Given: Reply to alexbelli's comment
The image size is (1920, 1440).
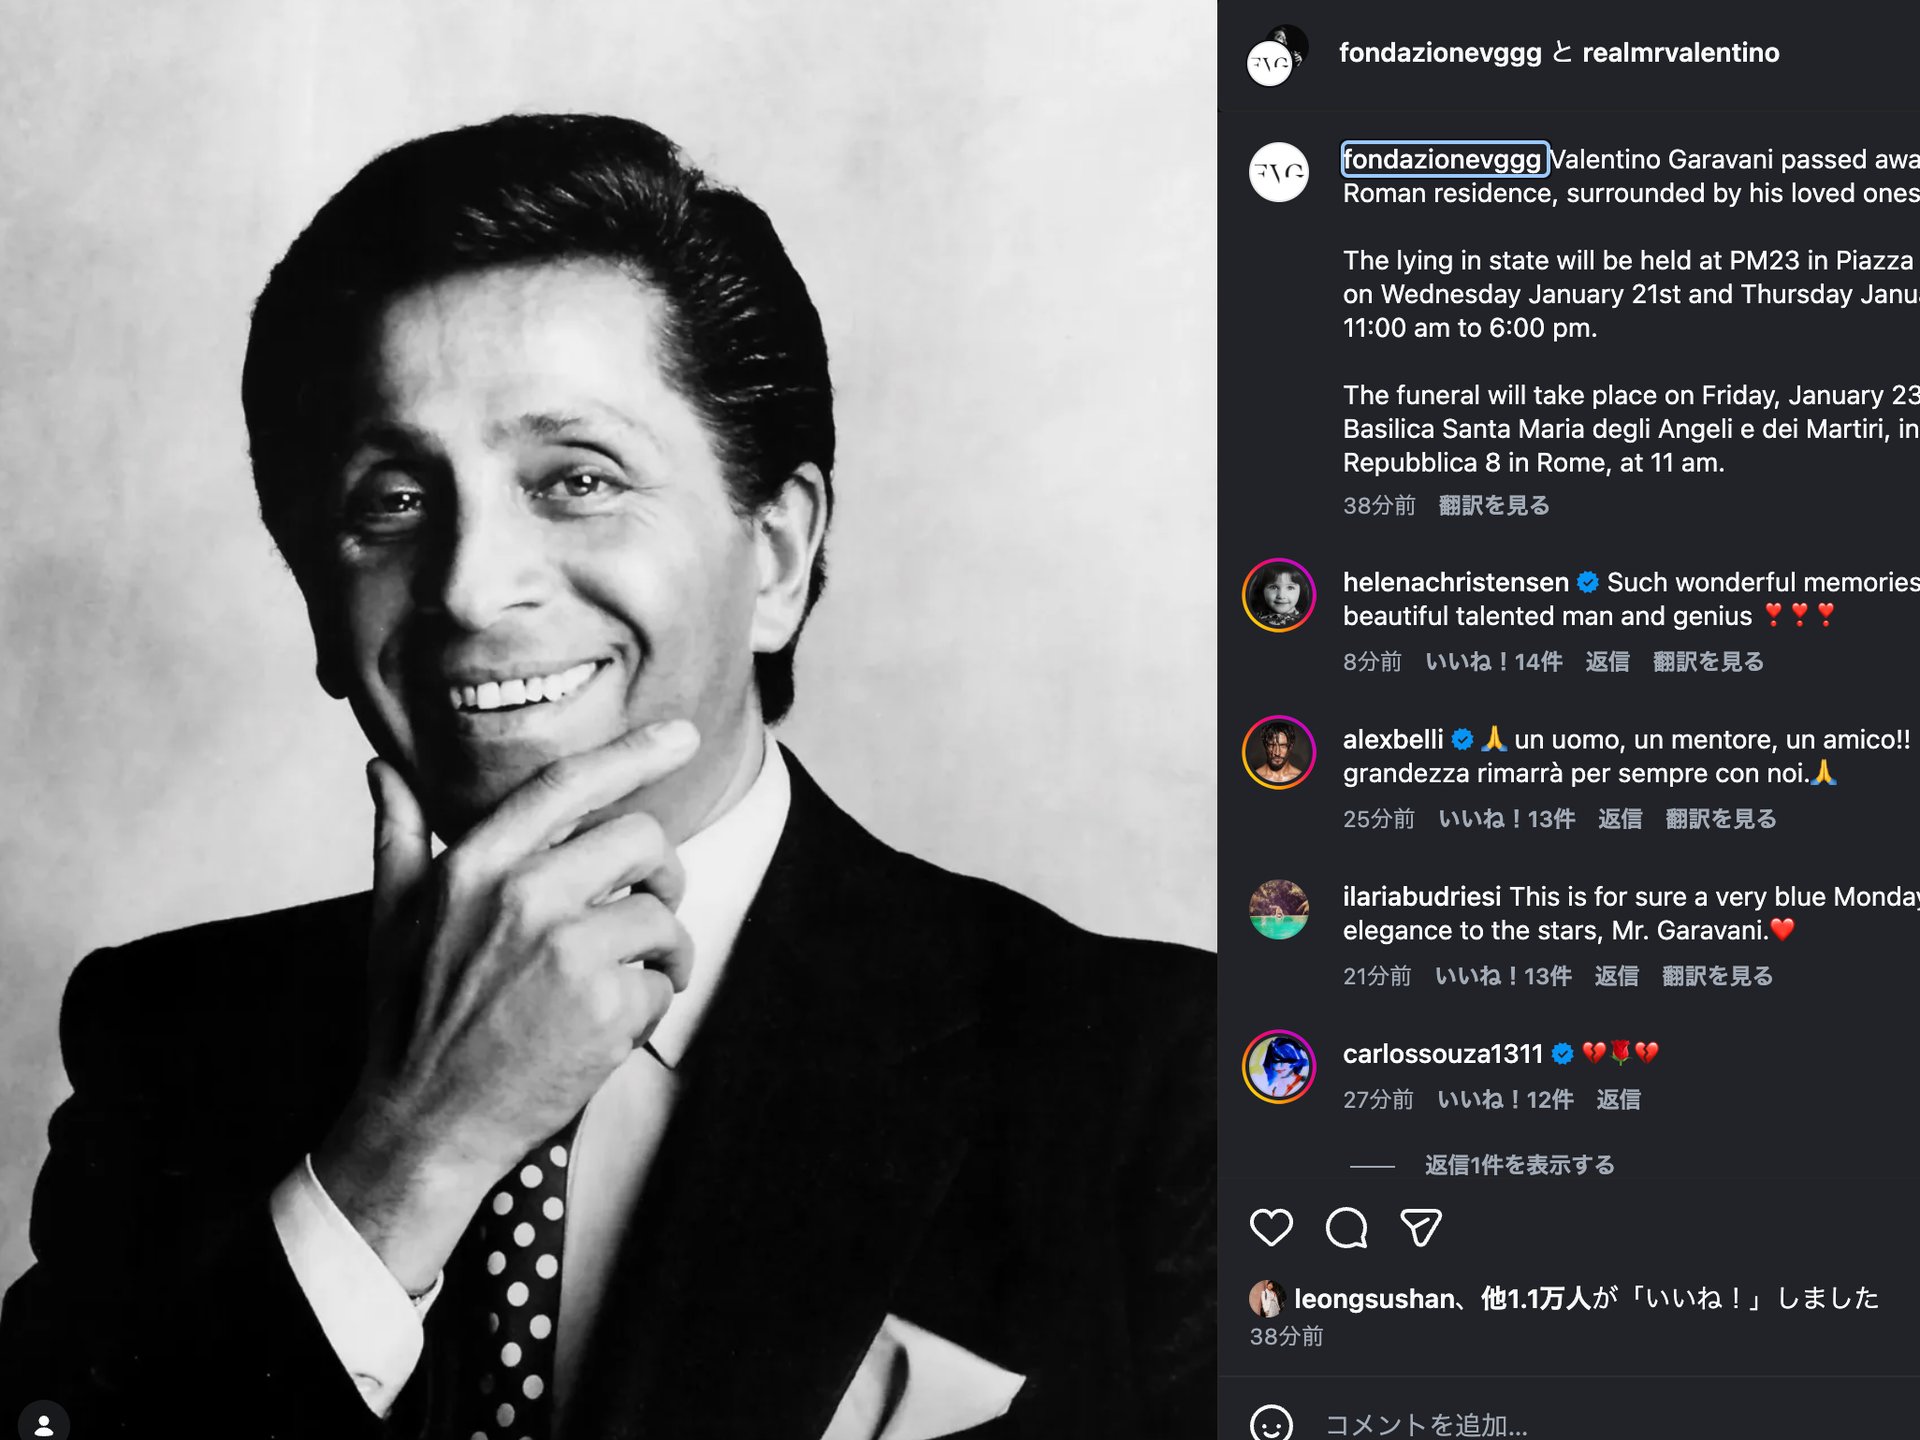Looking at the screenshot, I should [1619, 819].
